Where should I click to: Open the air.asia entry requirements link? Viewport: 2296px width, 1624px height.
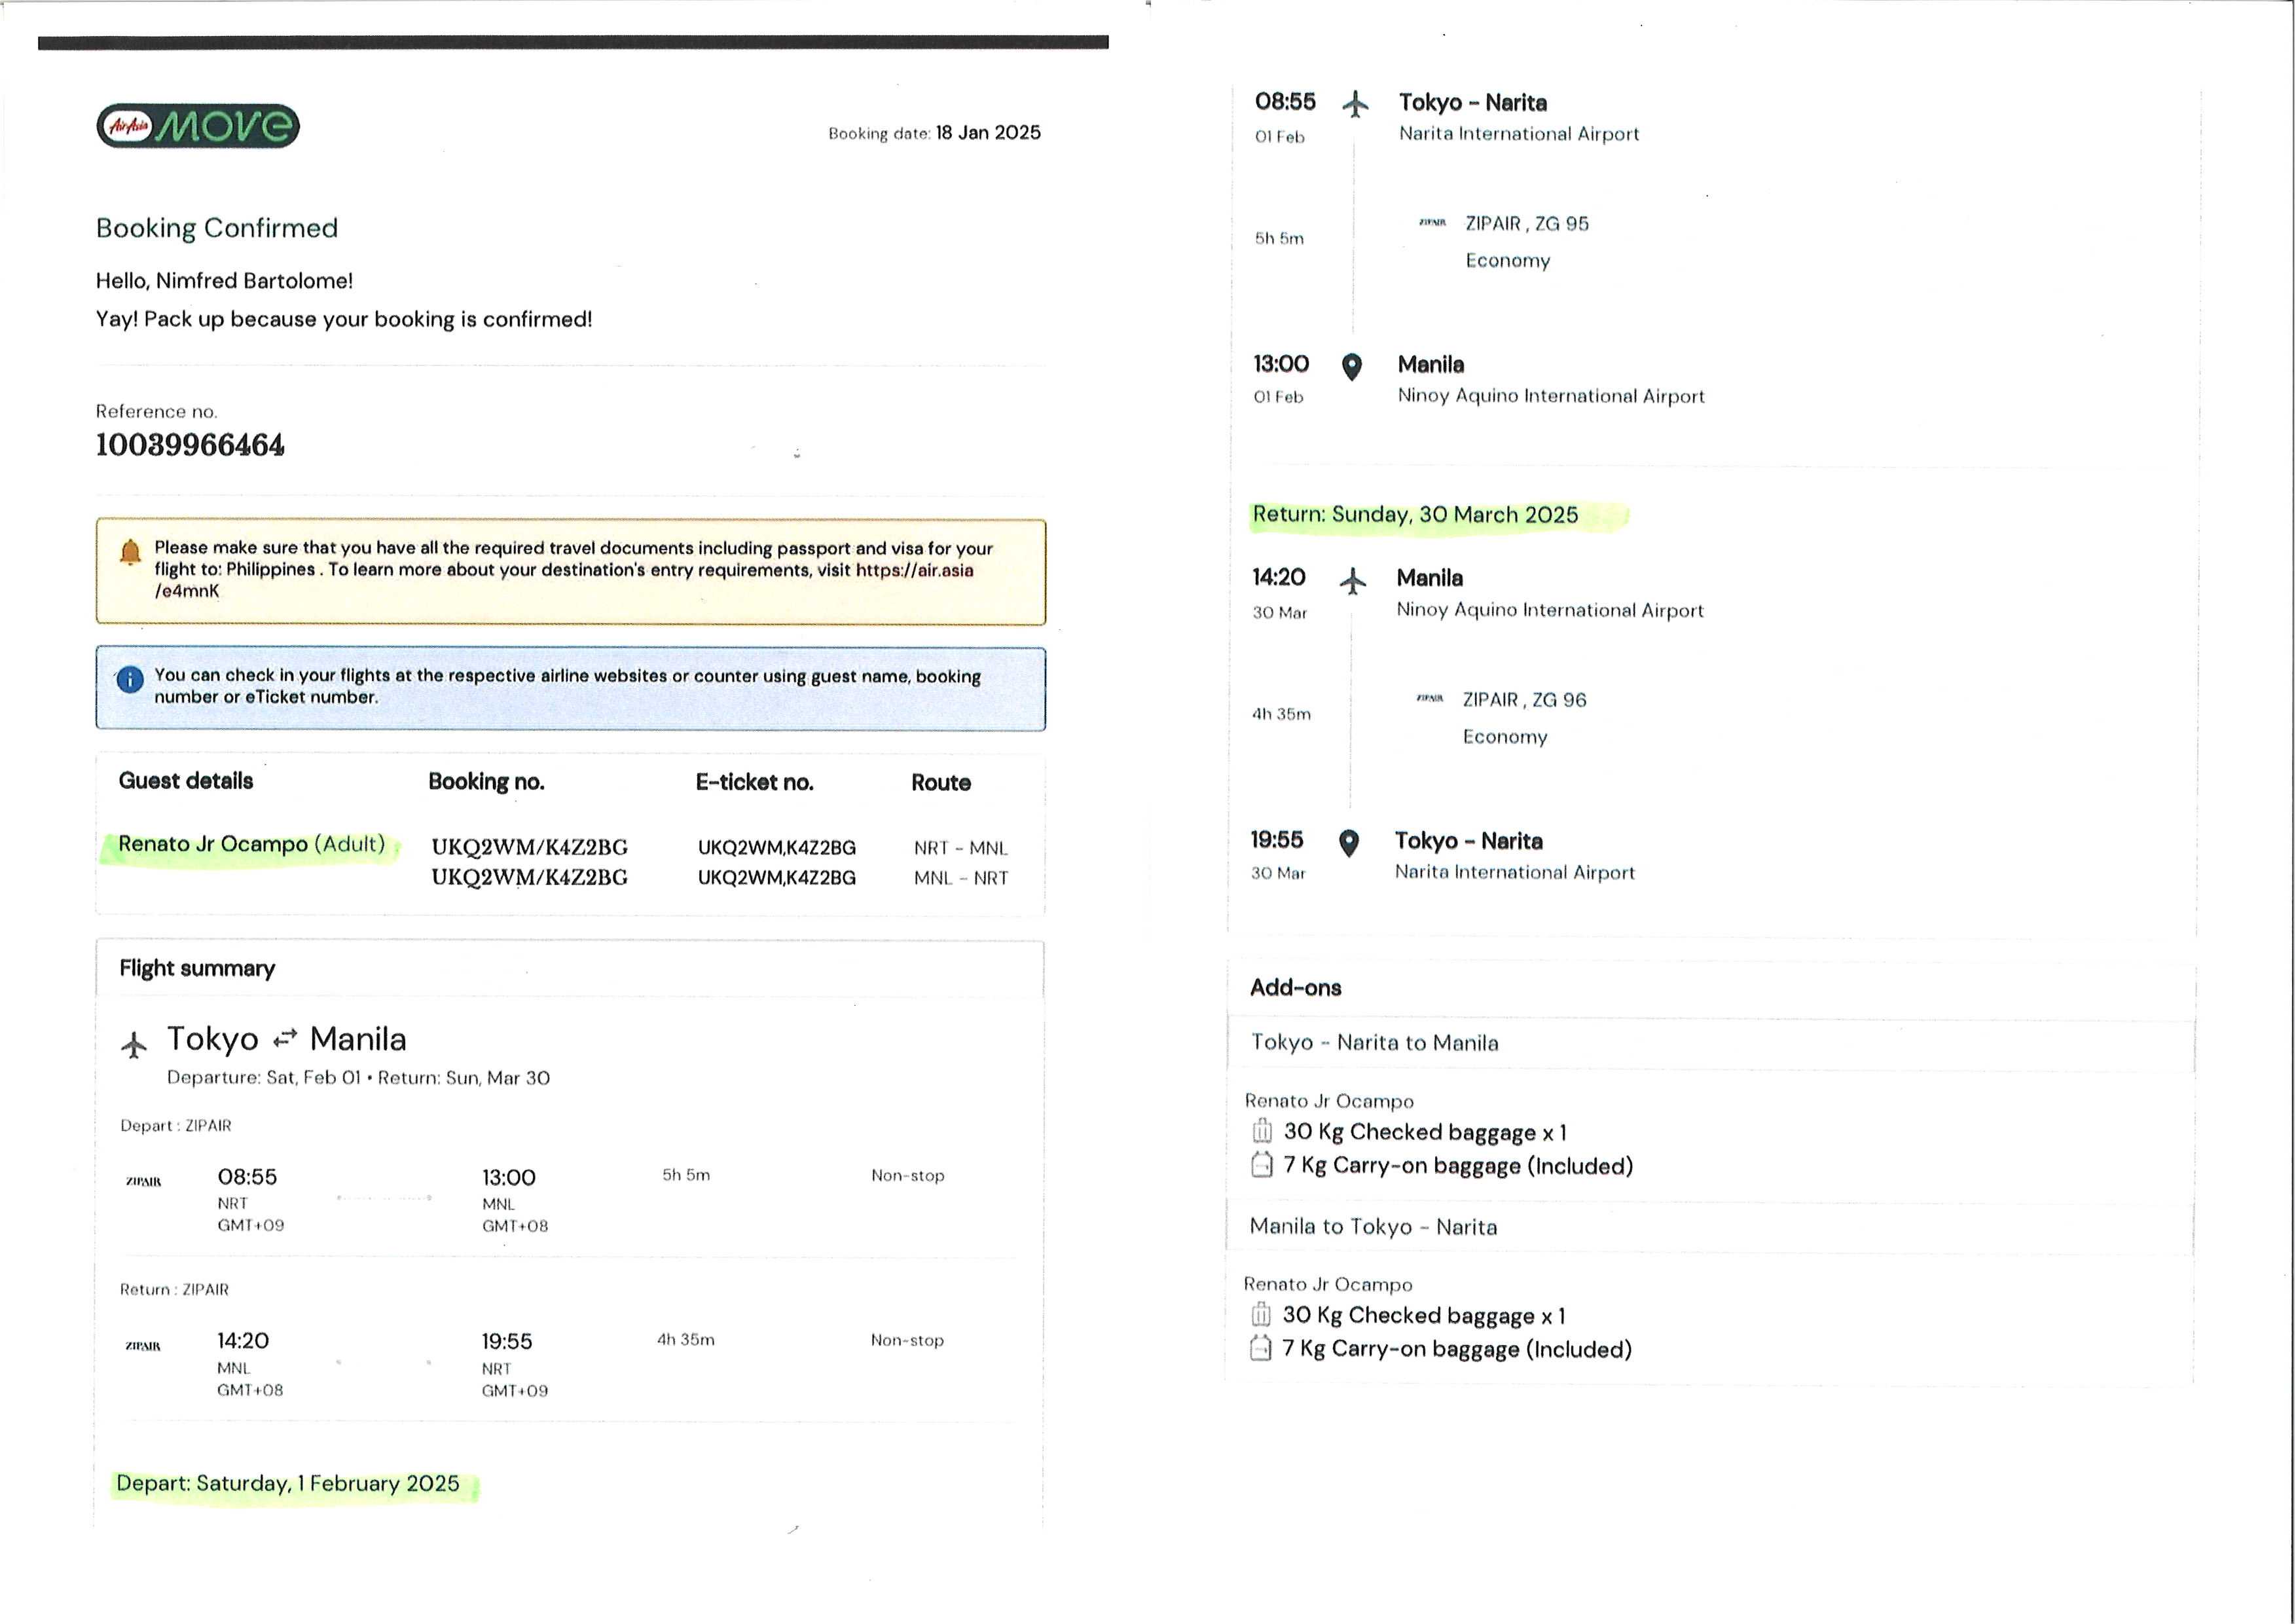[x=914, y=570]
